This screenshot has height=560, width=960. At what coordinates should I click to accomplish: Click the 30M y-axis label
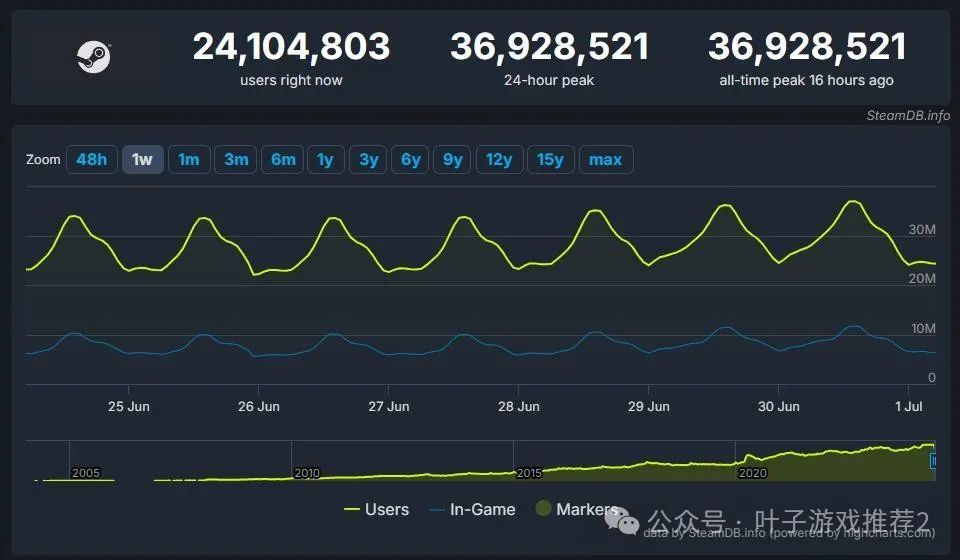pos(922,230)
